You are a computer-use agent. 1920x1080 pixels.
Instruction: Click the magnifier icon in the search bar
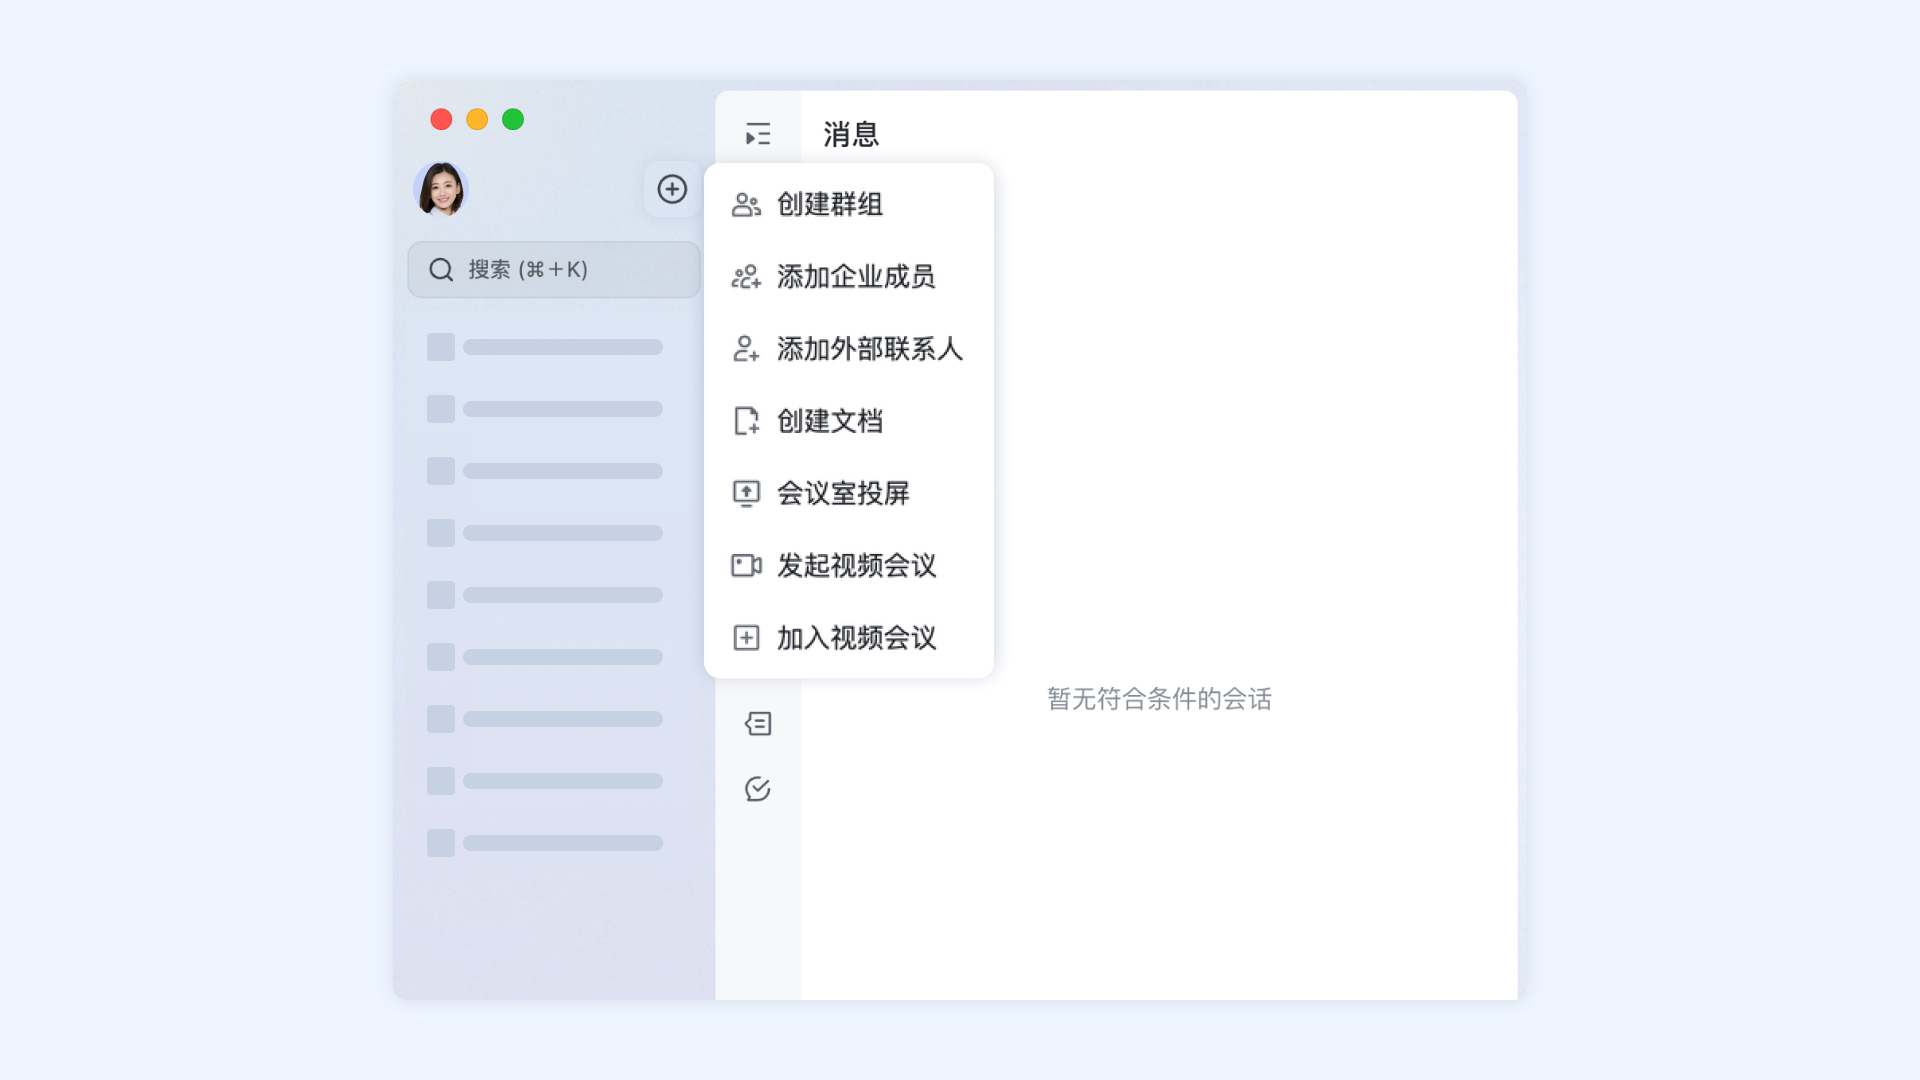[441, 269]
